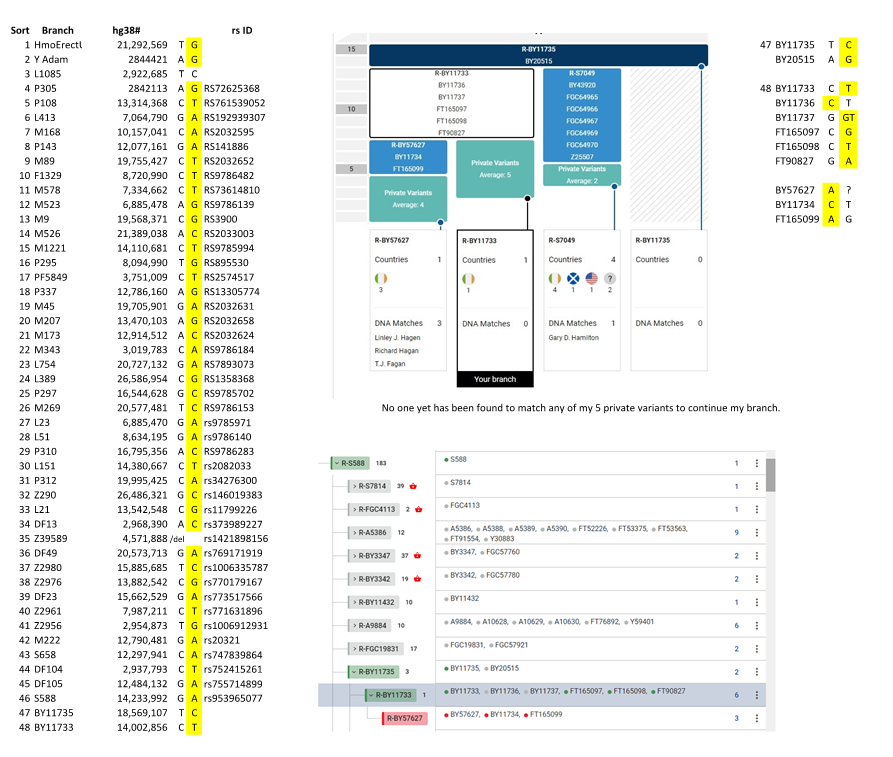Click the R-BY11735 dark blue block
The image size is (893, 757).
click(x=538, y=55)
